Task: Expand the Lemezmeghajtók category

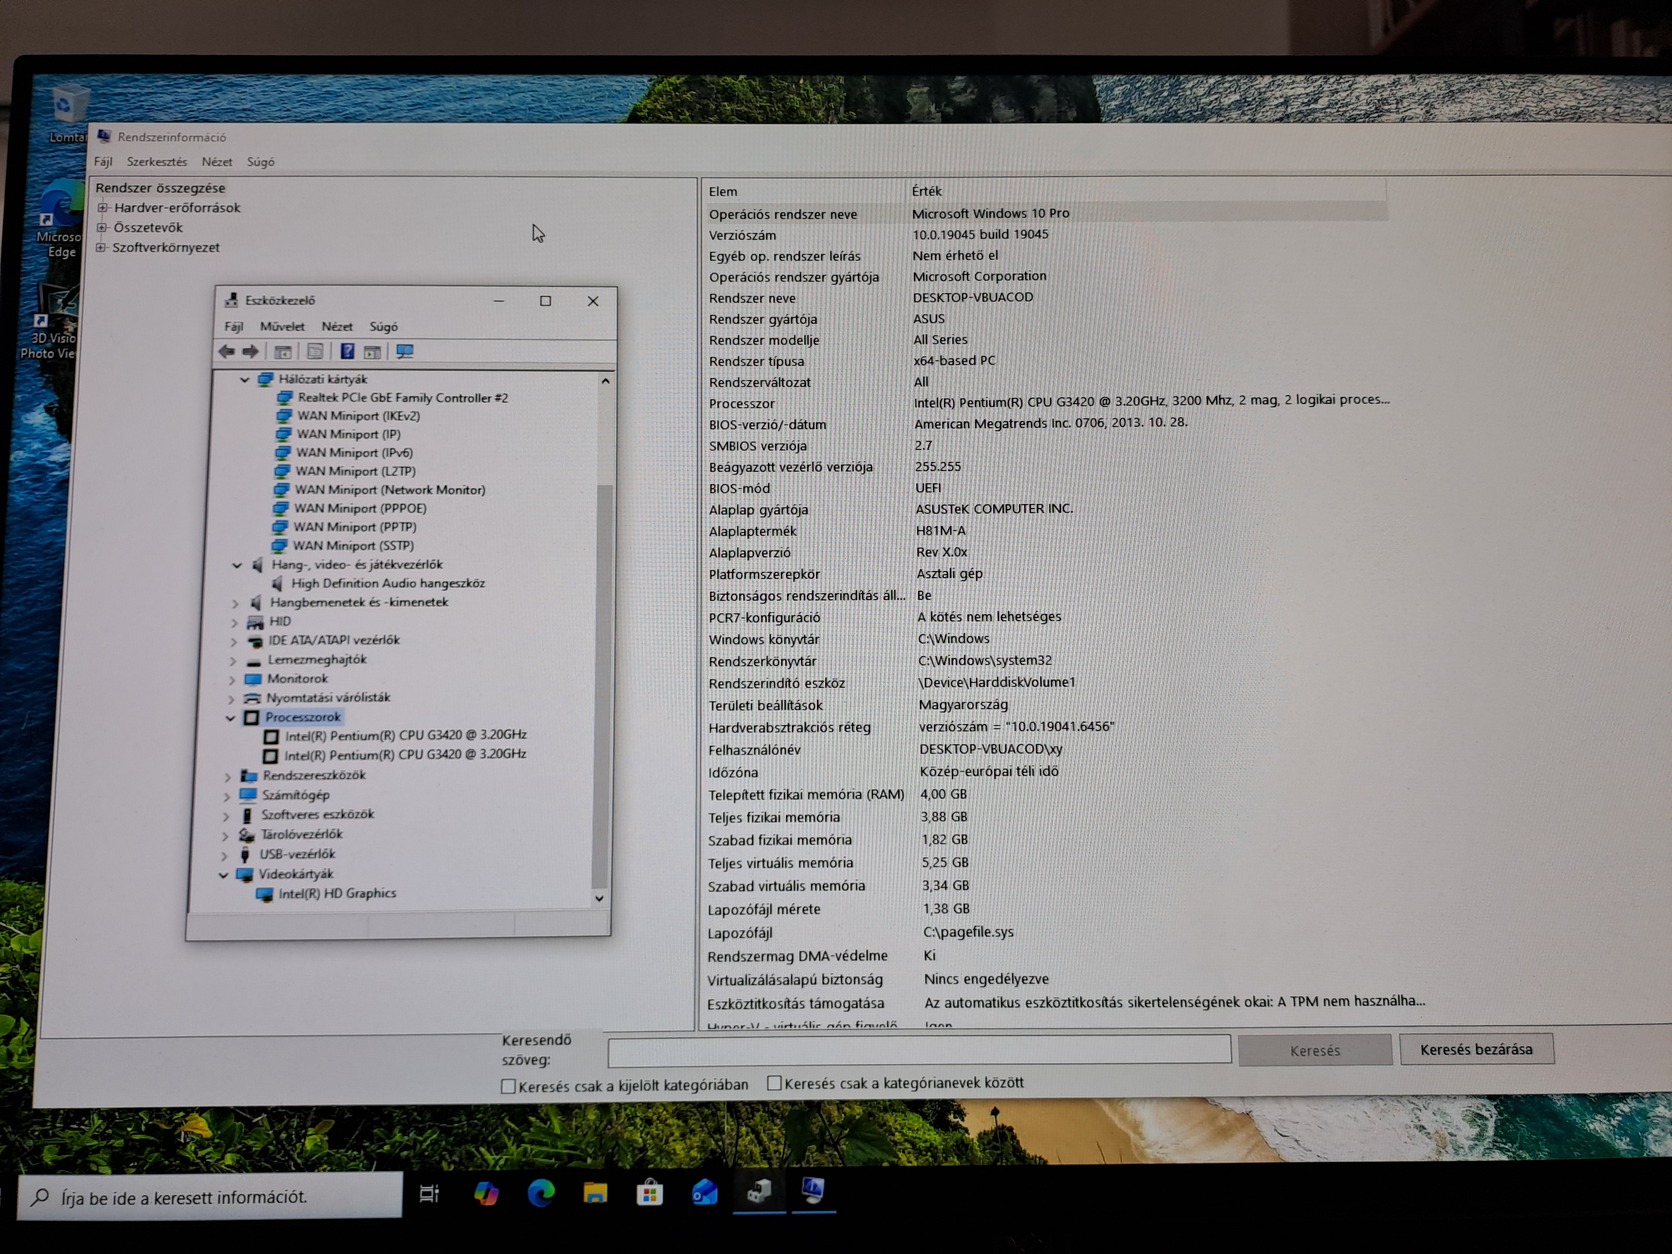Action: pyautogui.click(x=233, y=661)
